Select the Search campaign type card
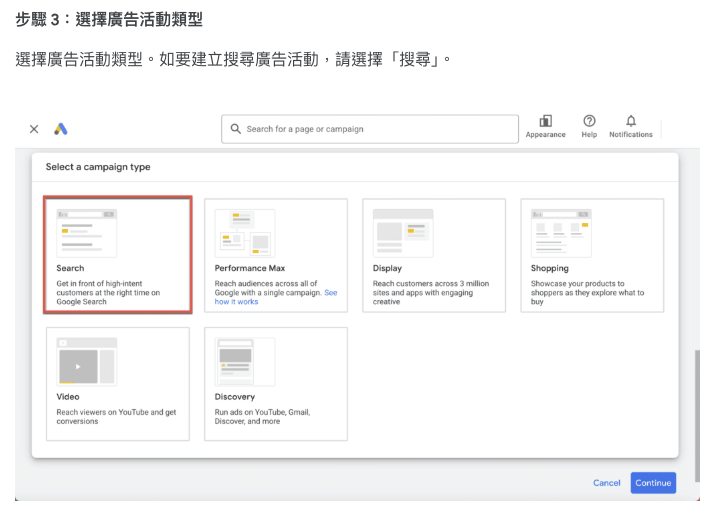 [118, 255]
